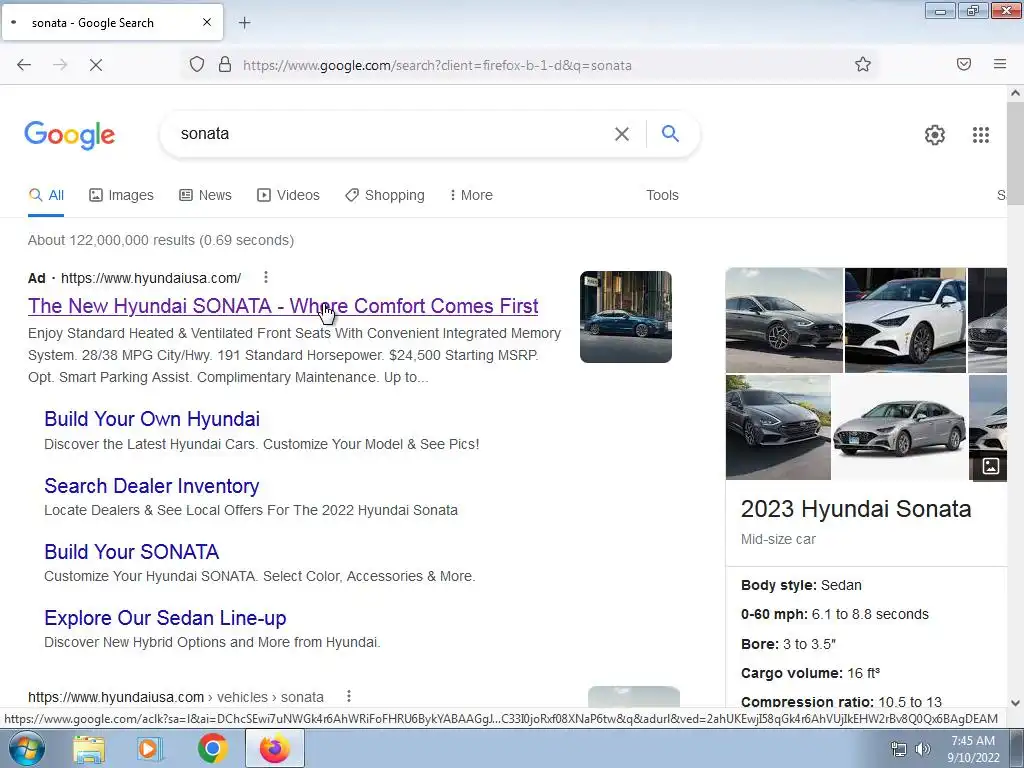Viewport: 1024px width, 768px height.
Task: Open a new tab with the plus button
Action: [244, 23]
